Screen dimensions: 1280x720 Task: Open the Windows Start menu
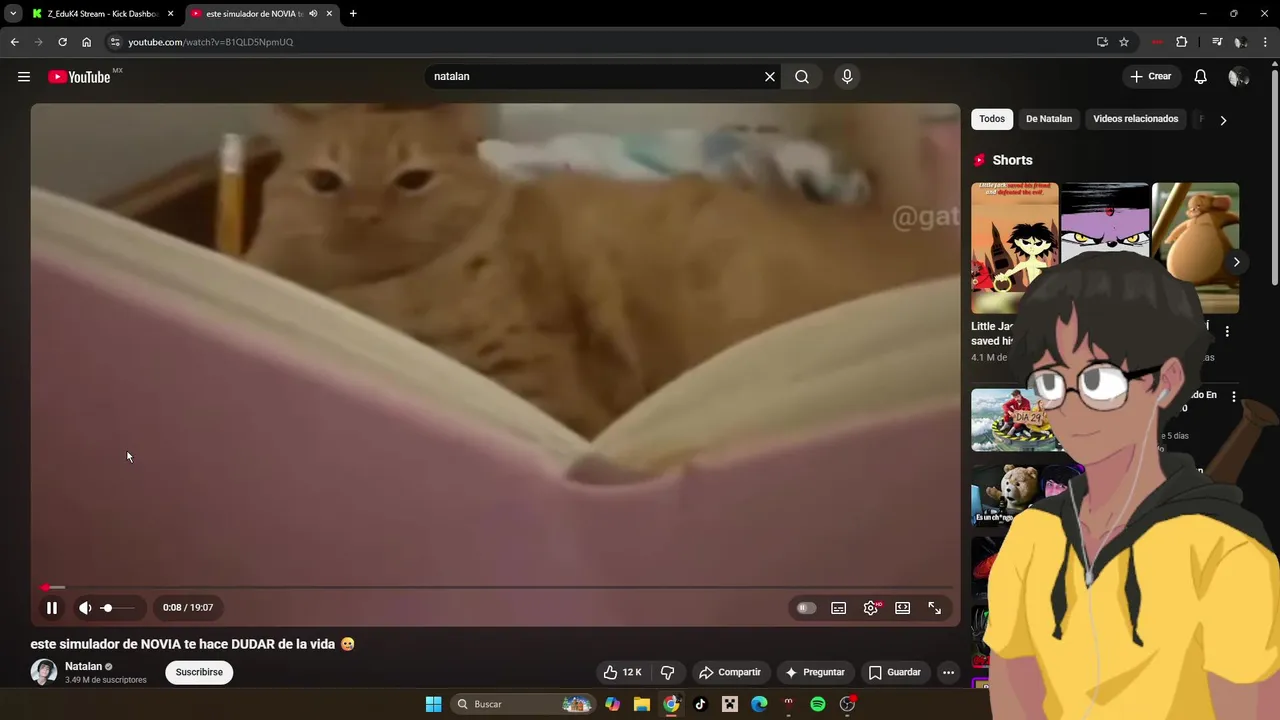pos(433,704)
